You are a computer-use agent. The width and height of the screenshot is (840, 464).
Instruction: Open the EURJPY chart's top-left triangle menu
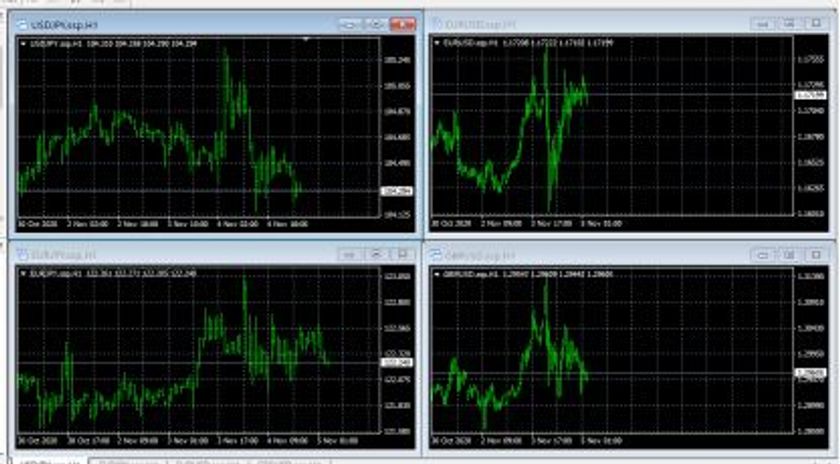(x=23, y=274)
